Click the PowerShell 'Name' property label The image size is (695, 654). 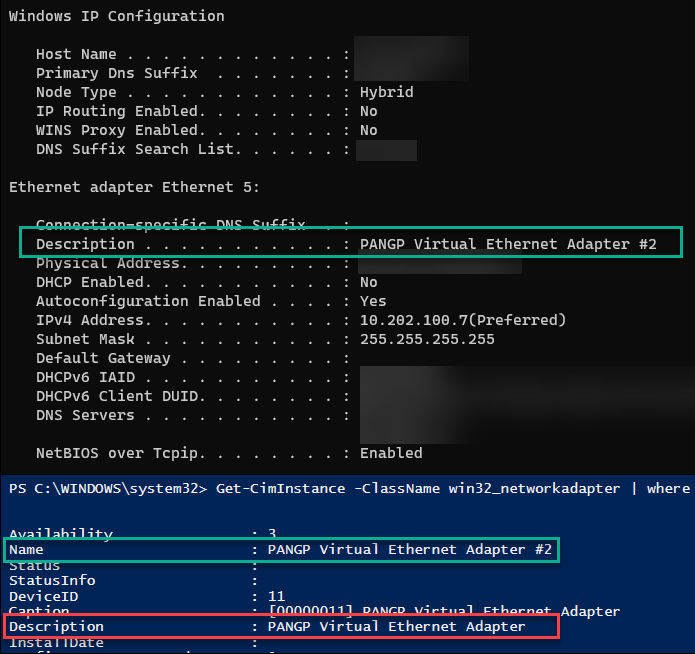tap(26, 550)
